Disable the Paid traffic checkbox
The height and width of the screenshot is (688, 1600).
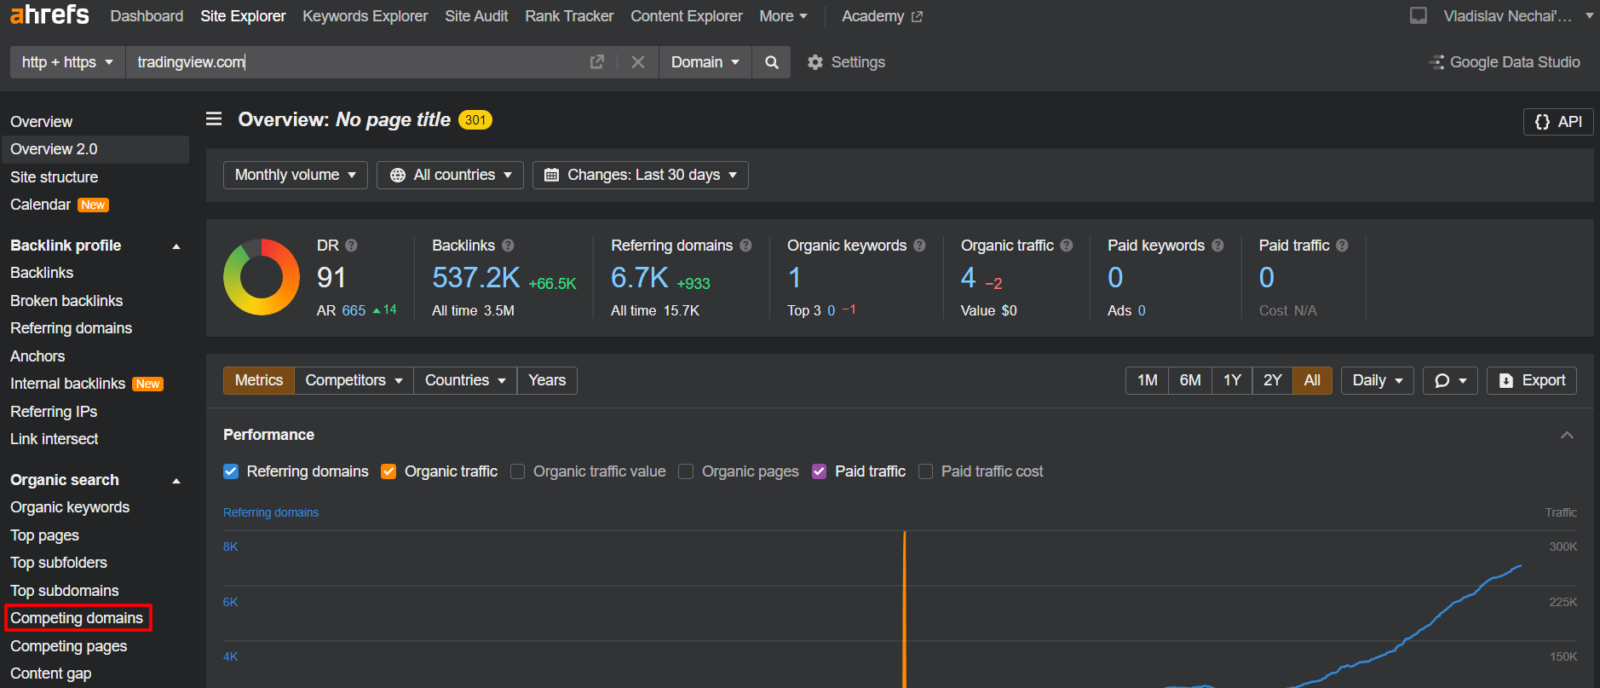coord(819,471)
